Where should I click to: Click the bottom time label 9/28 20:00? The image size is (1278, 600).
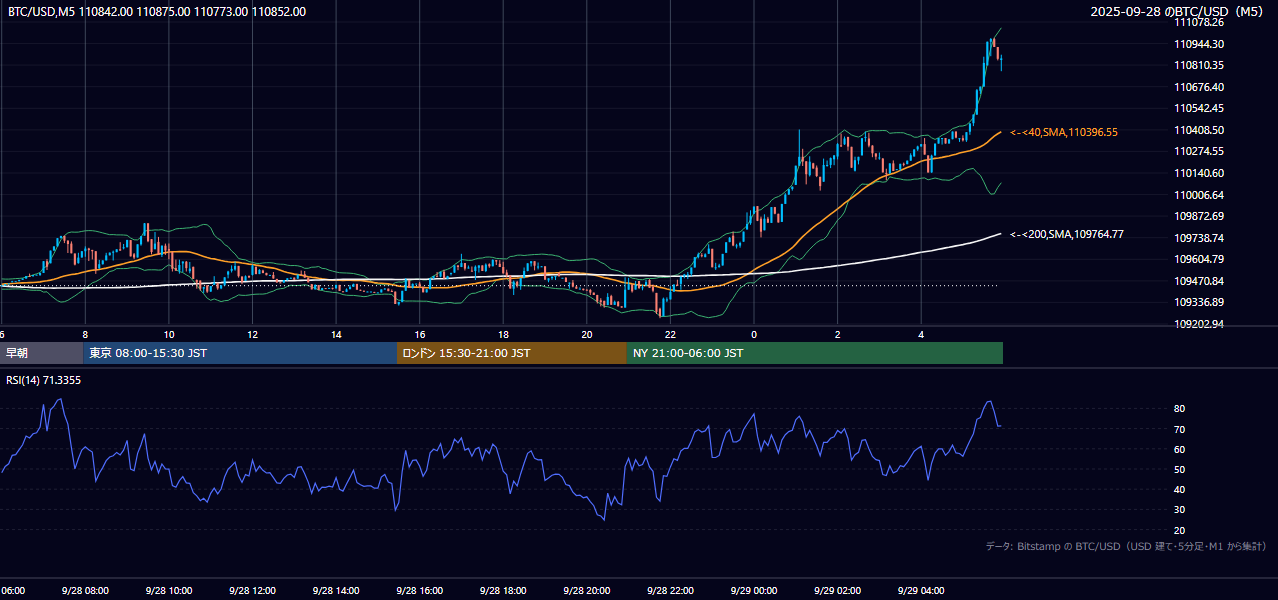(x=586, y=591)
